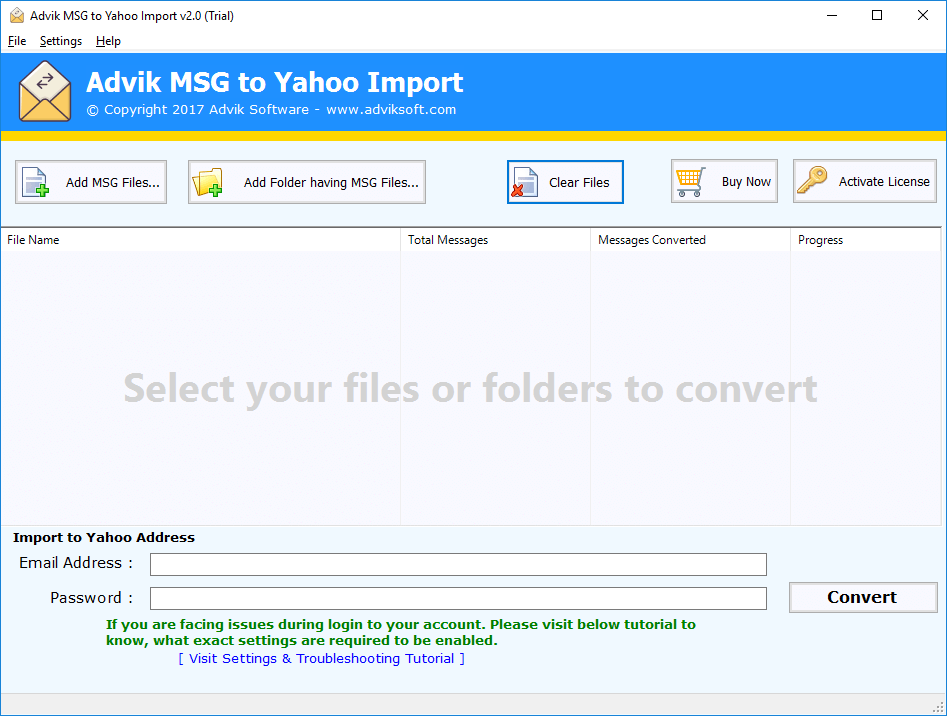Click the Activate License button label
The height and width of the screenshot is (716, 947).
click(x=884, y=182)
